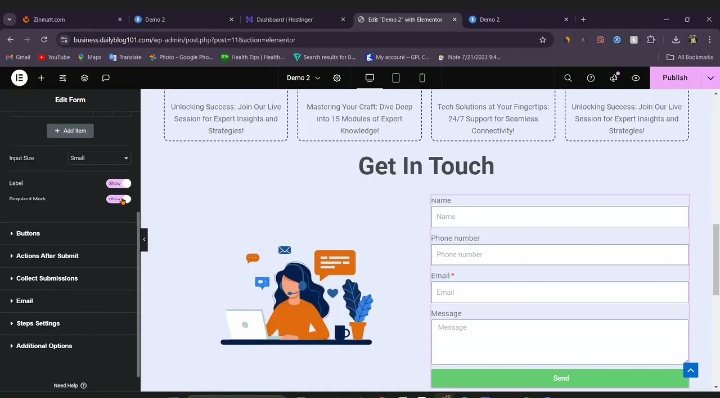Open the Input Size dropdown
Viewport: 720px width, 398px height.
99,158
